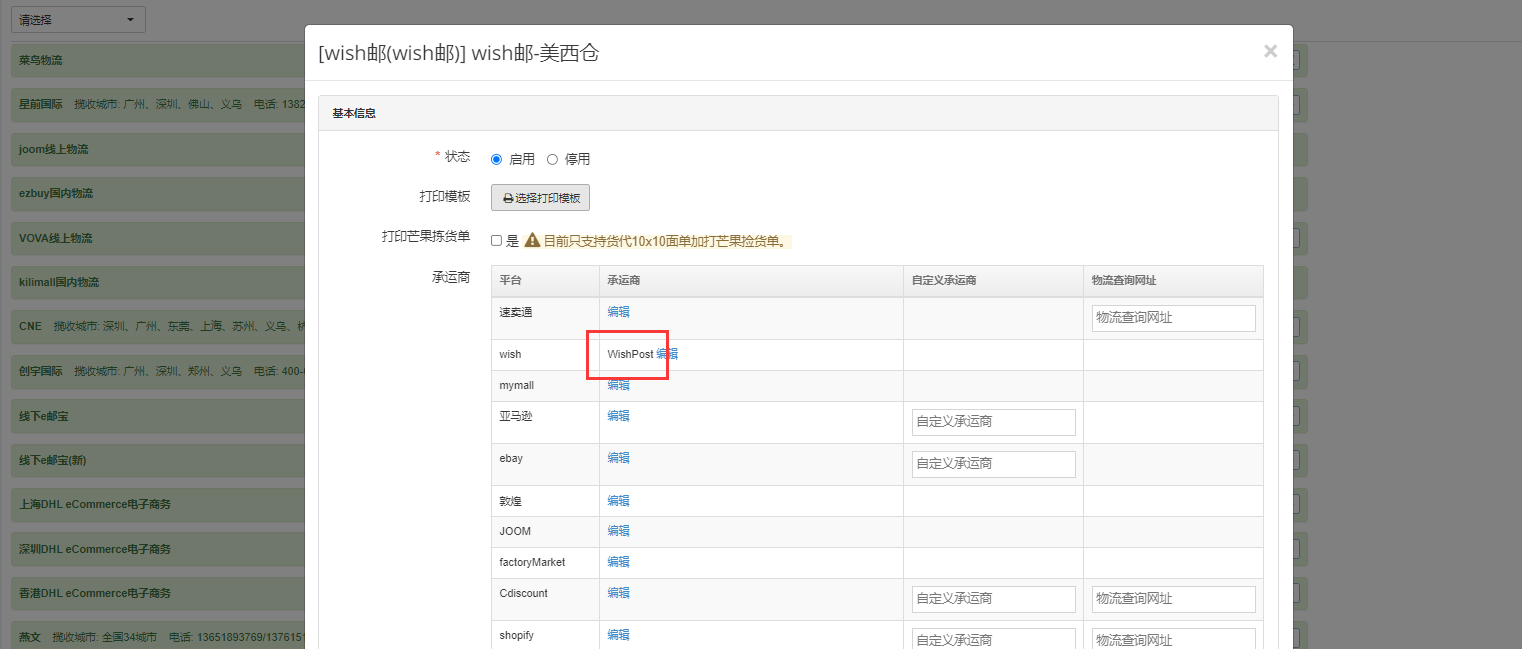
Task: Click 编辑 link in the 速卖通 row
Action: point(618,312)
